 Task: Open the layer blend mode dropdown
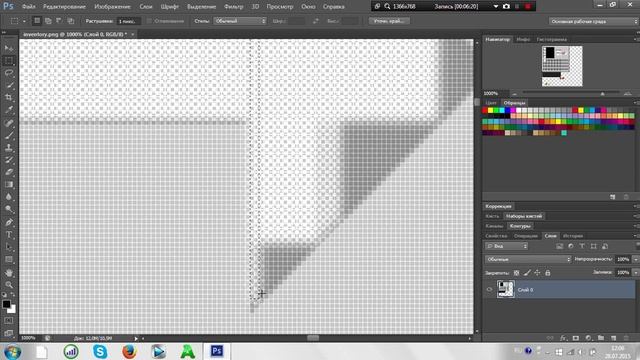coord(528,259)
